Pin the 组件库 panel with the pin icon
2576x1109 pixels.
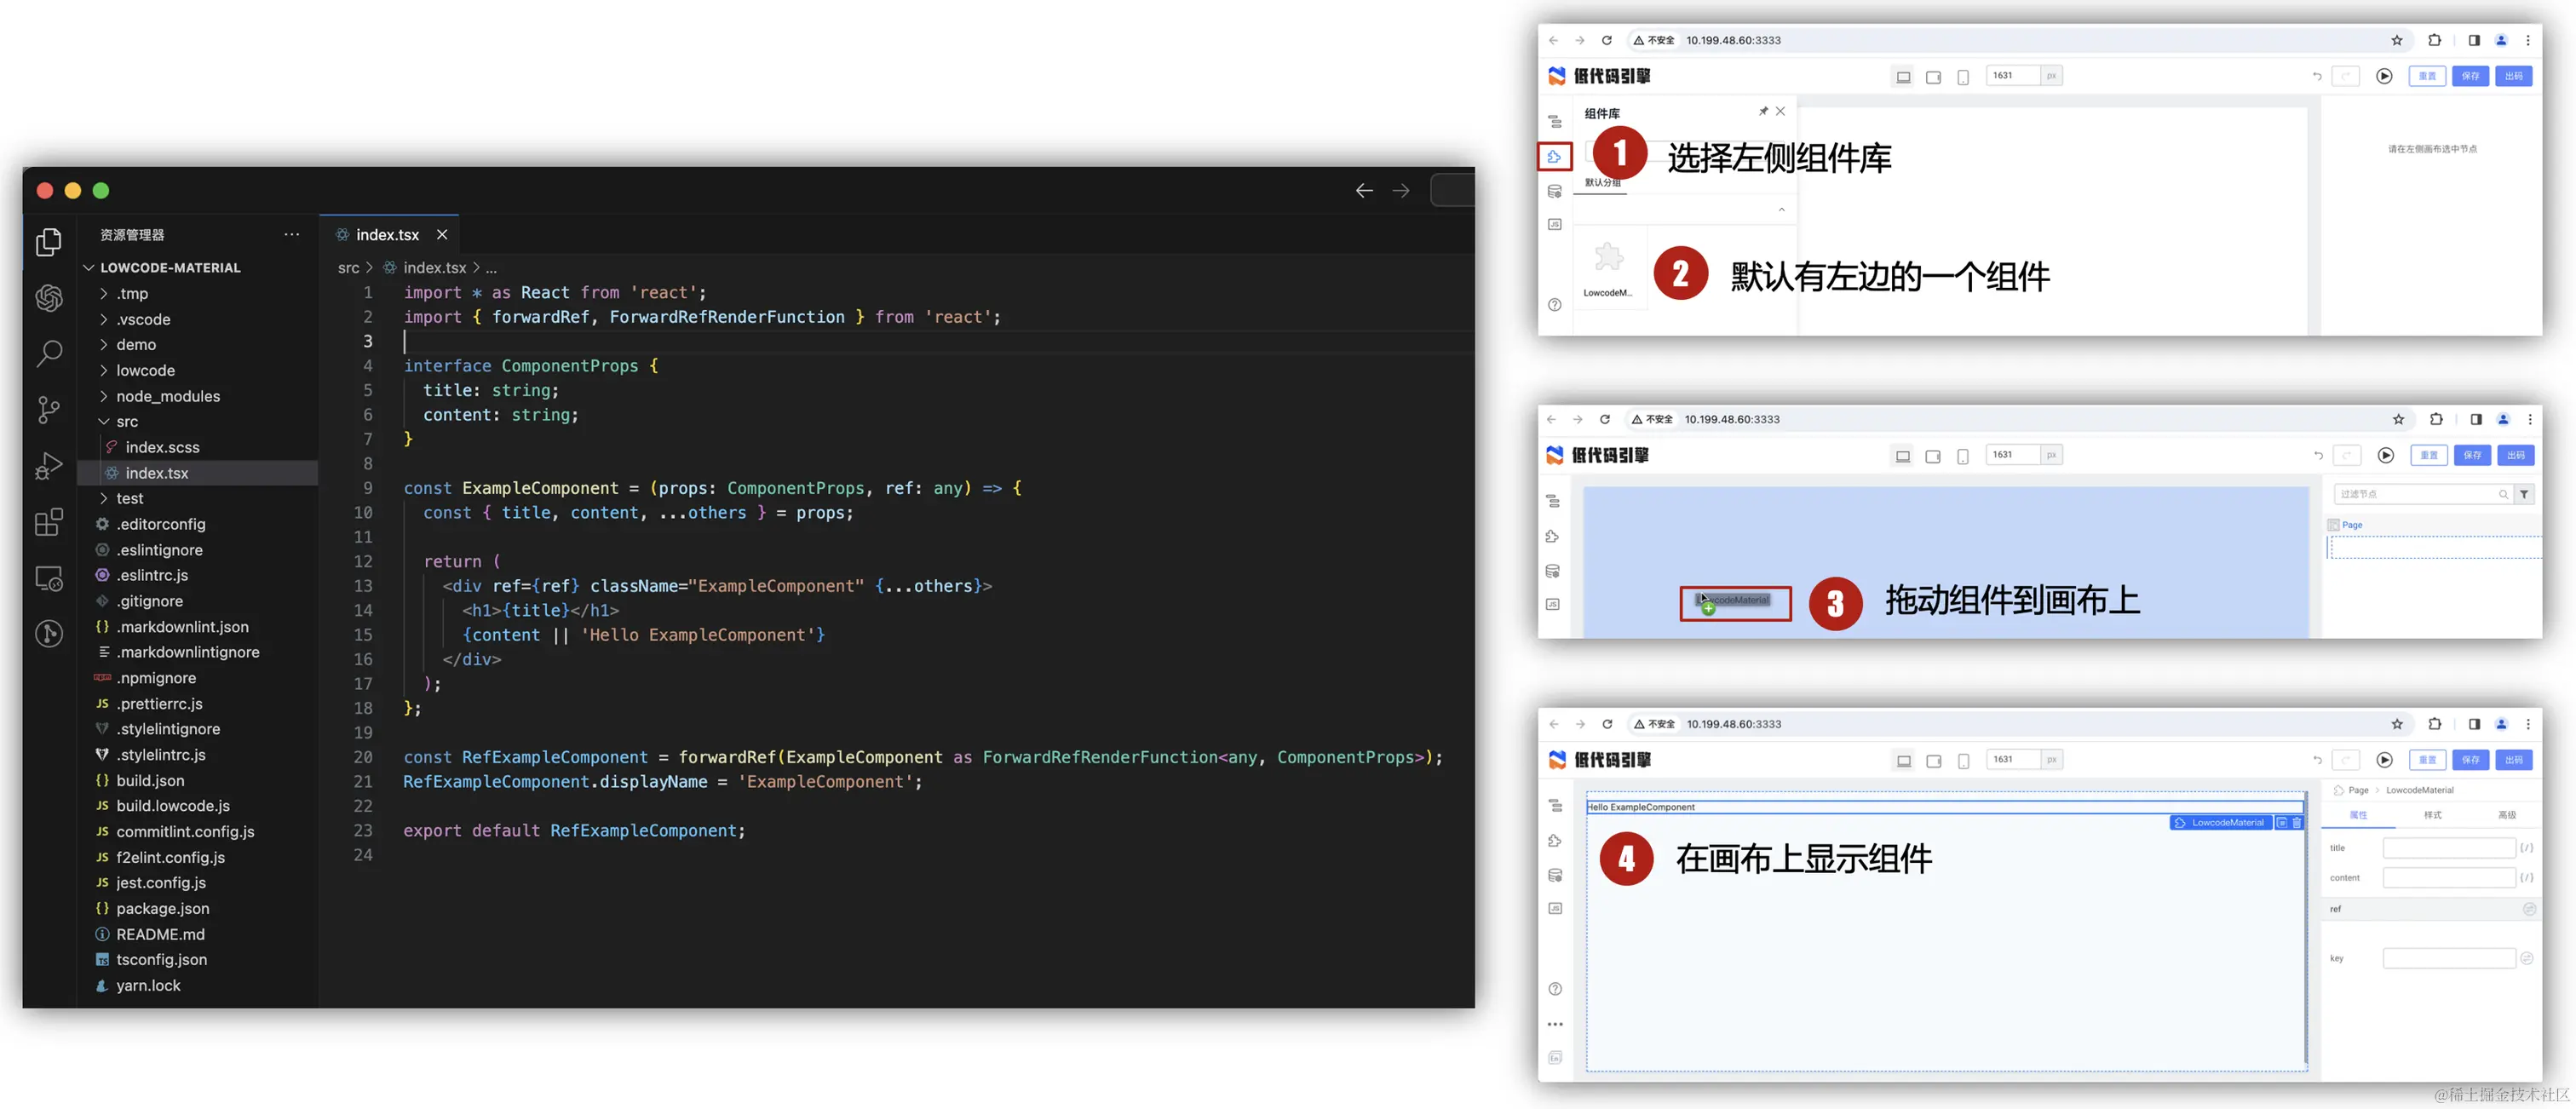click(1763, 111)
